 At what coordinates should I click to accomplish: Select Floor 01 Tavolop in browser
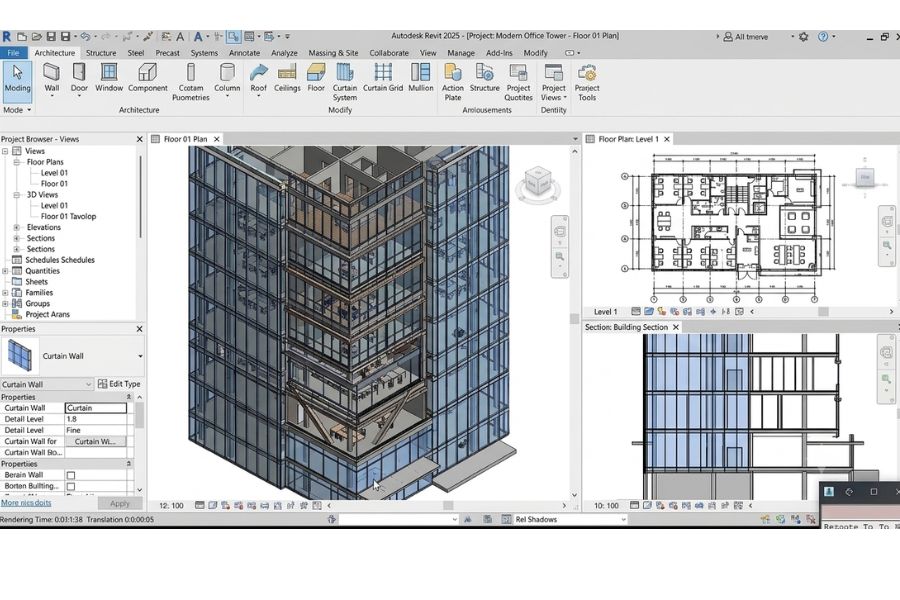point(68,216)
